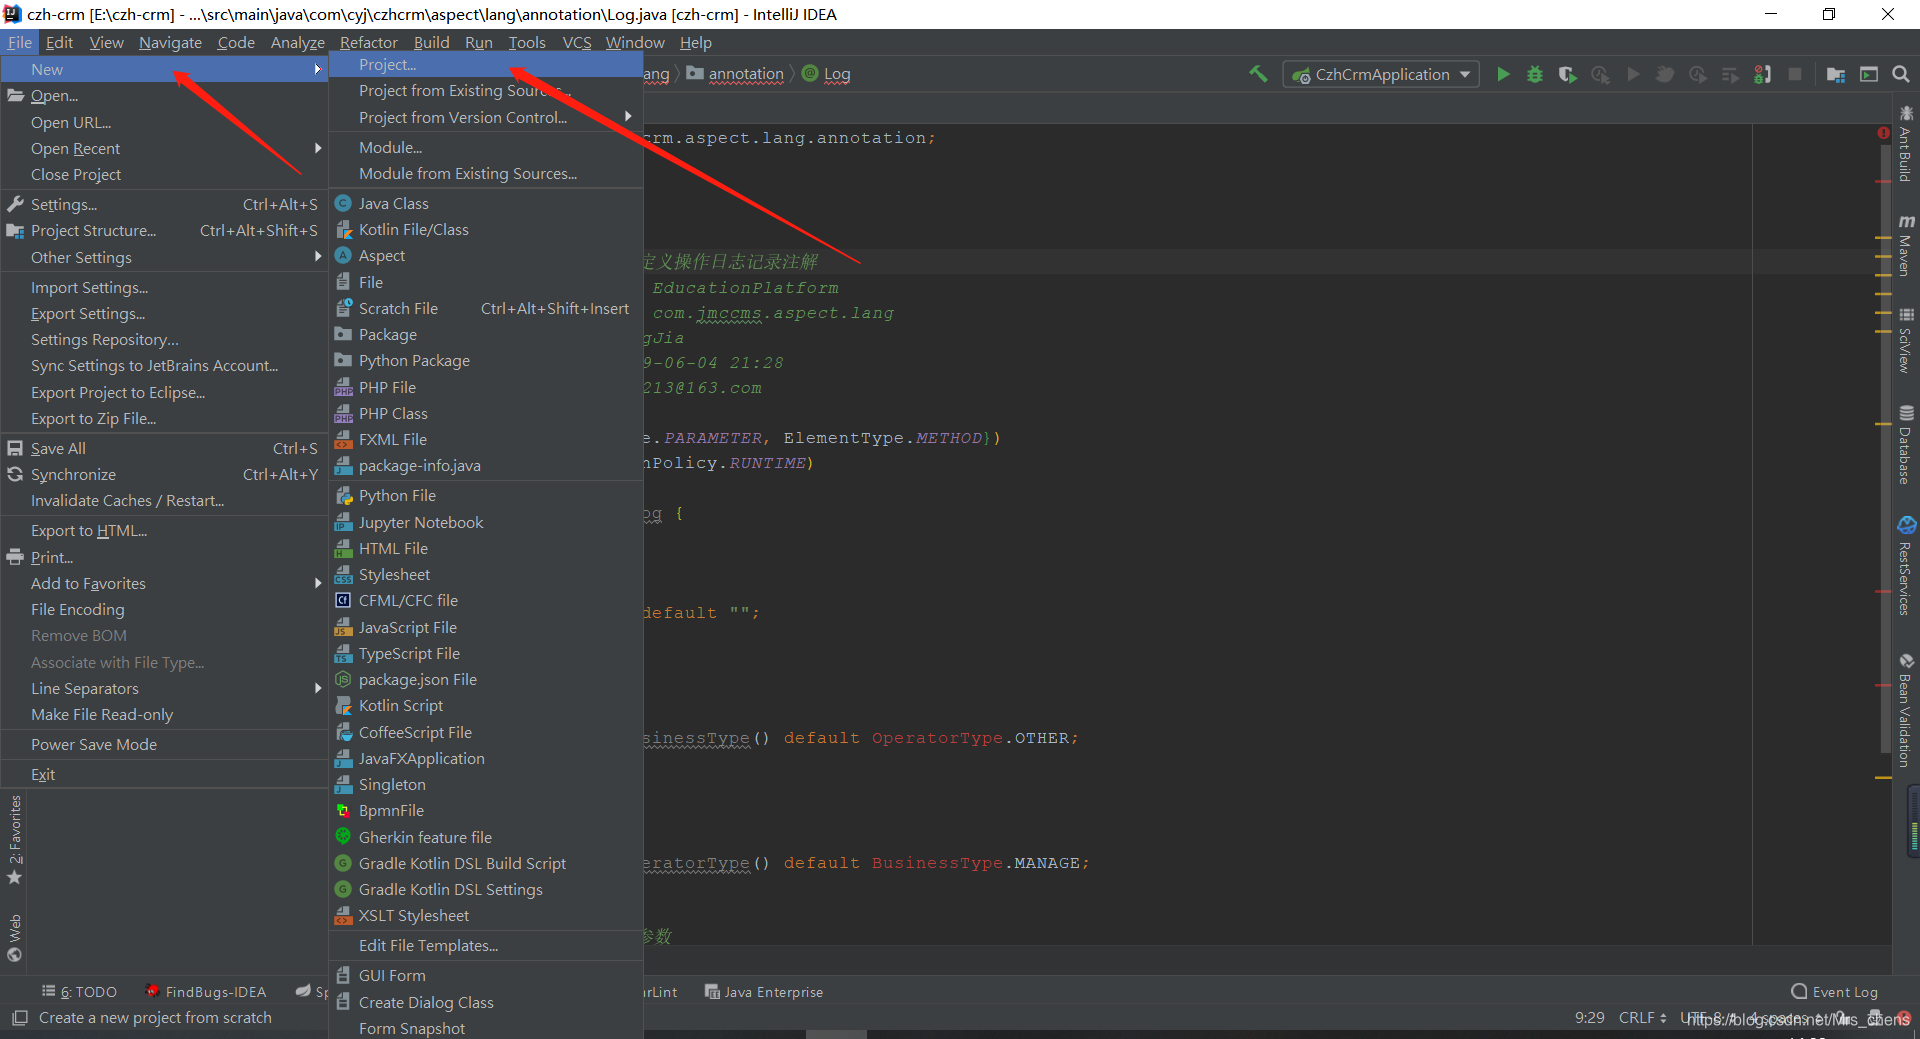This screenshot has height=1039, width=1920.
Task: Open the CzhCrmApplication run configuration dropdown
Action: click(1381, 74)
